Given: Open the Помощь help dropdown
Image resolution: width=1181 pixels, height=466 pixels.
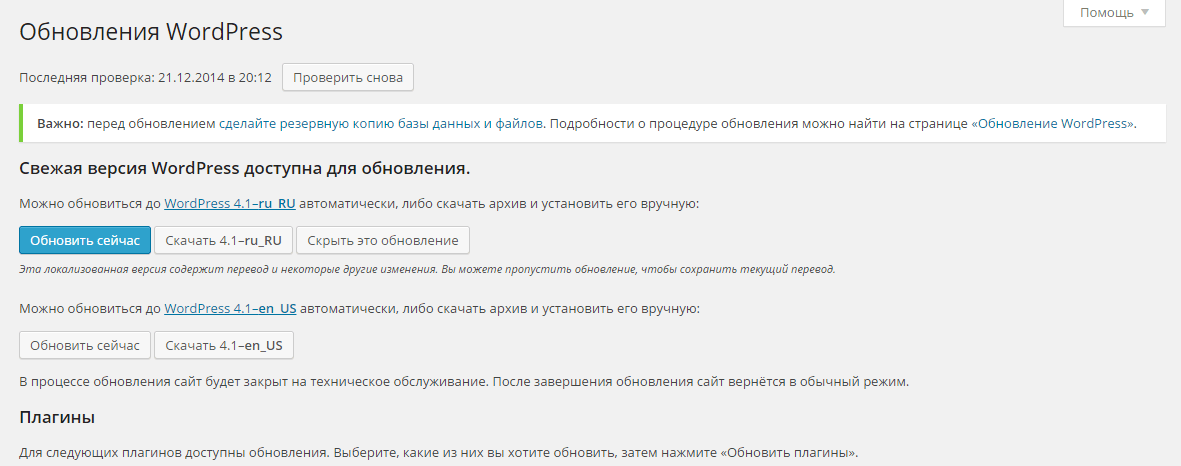Looking at the screenshot, I should click(1114, 13).
